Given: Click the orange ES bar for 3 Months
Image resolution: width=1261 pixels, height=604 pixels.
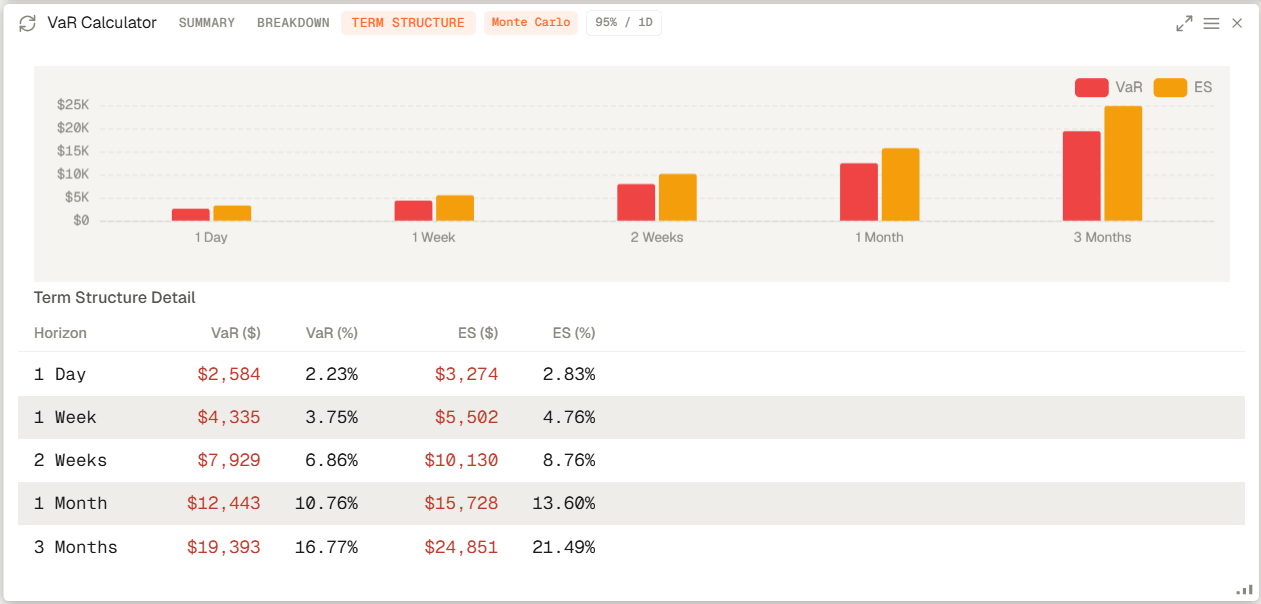Looking at the screenshot, I should pyautogui.click(x=1123, y=164).
